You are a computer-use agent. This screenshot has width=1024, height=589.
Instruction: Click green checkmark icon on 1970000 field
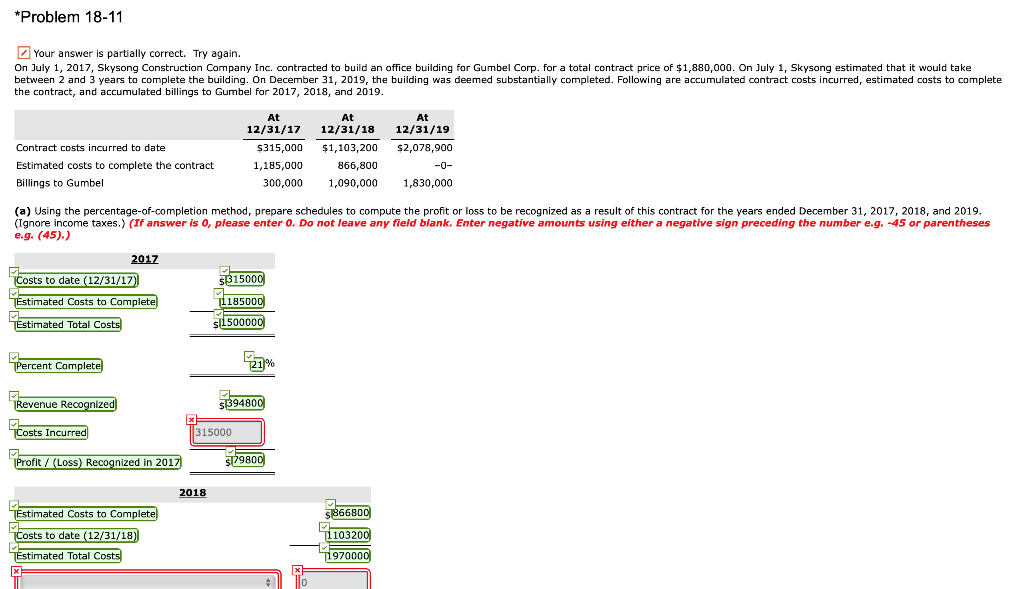[325, 547]
